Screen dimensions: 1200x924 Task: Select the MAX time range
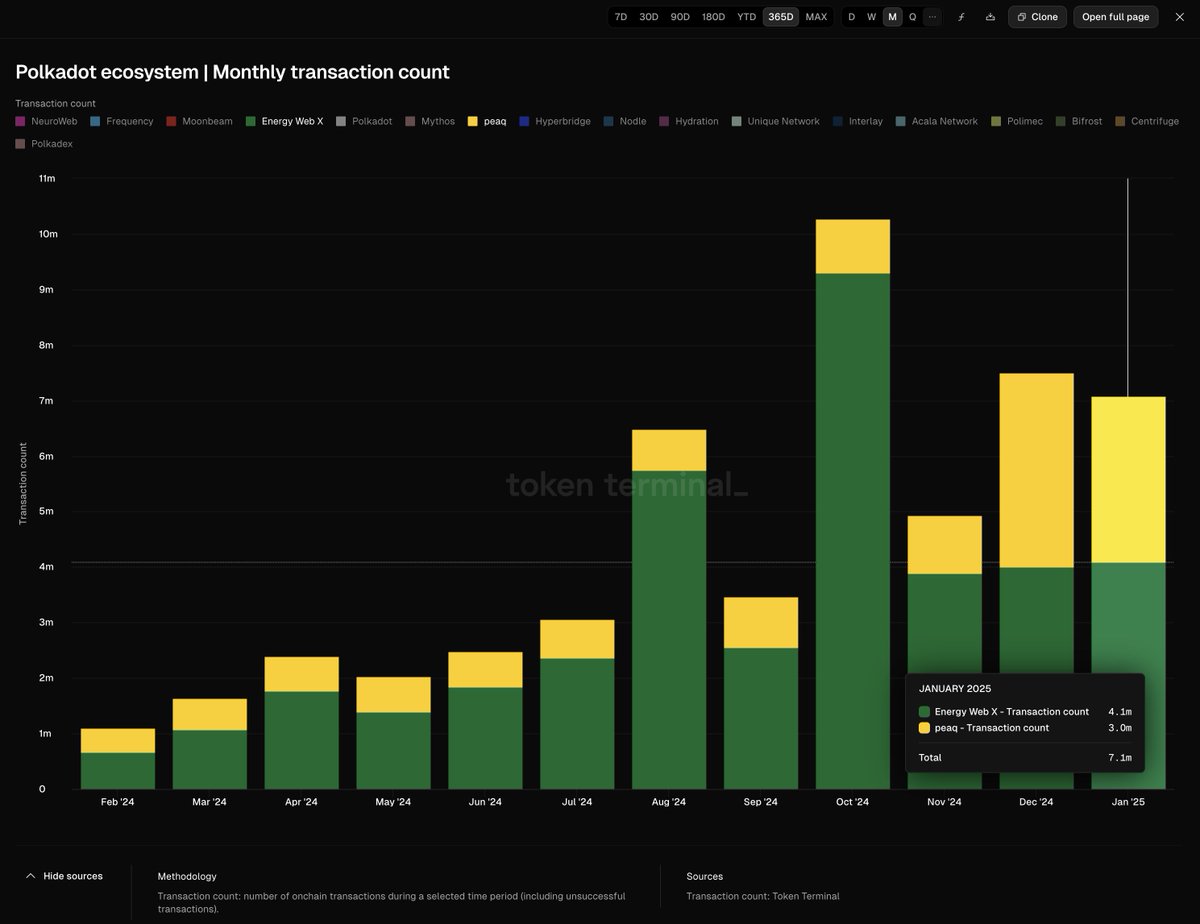[x=816, y=17]
